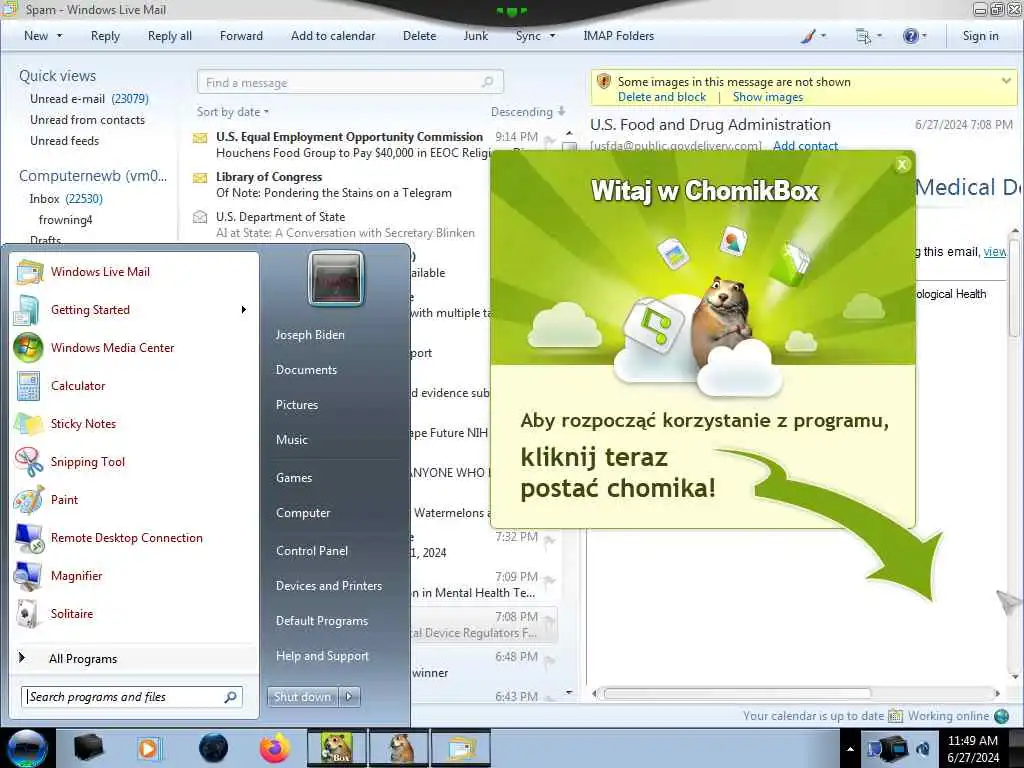1024x768 pixels.
Task: Click the Shut down button
Action: click(302, 697)
